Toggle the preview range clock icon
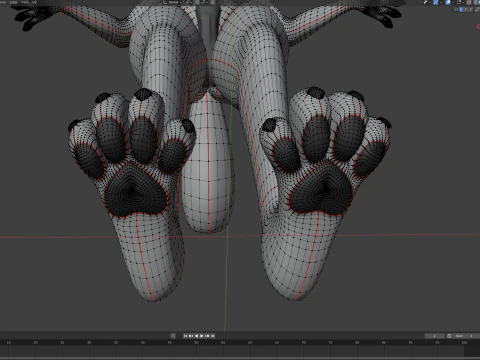The width and height of the screenshot is (480, 360). (x=449, y=336)
